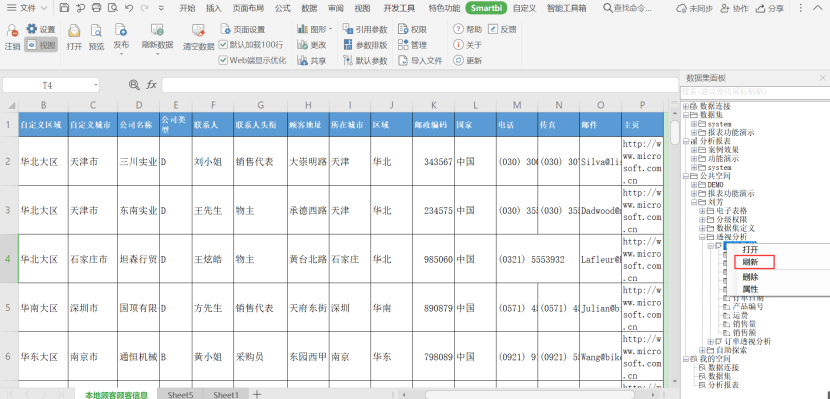
Task: Switch to the 页面布局 ribbon tab
Action: coord(248,8)
